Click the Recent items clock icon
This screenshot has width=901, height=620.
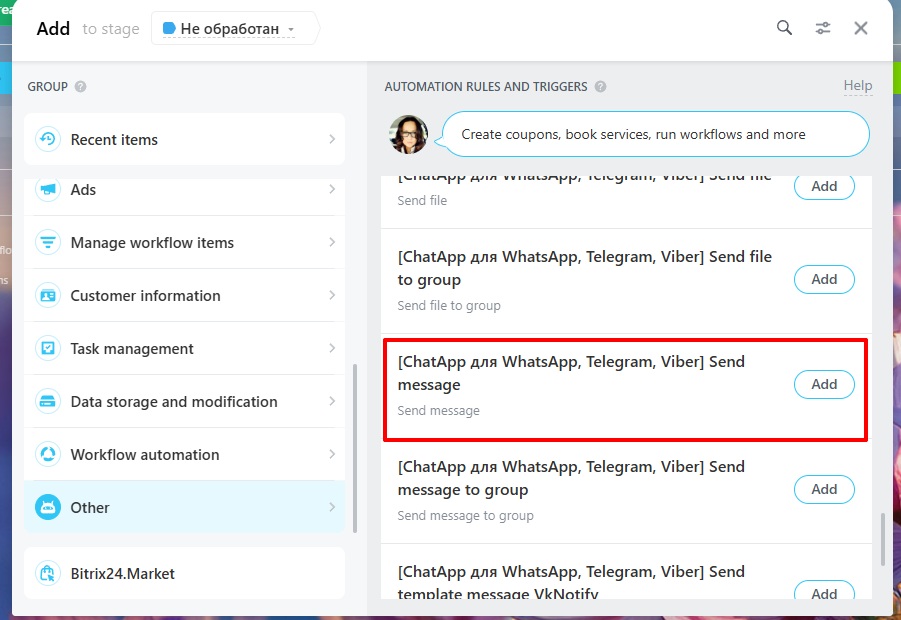tap(47, 140)
